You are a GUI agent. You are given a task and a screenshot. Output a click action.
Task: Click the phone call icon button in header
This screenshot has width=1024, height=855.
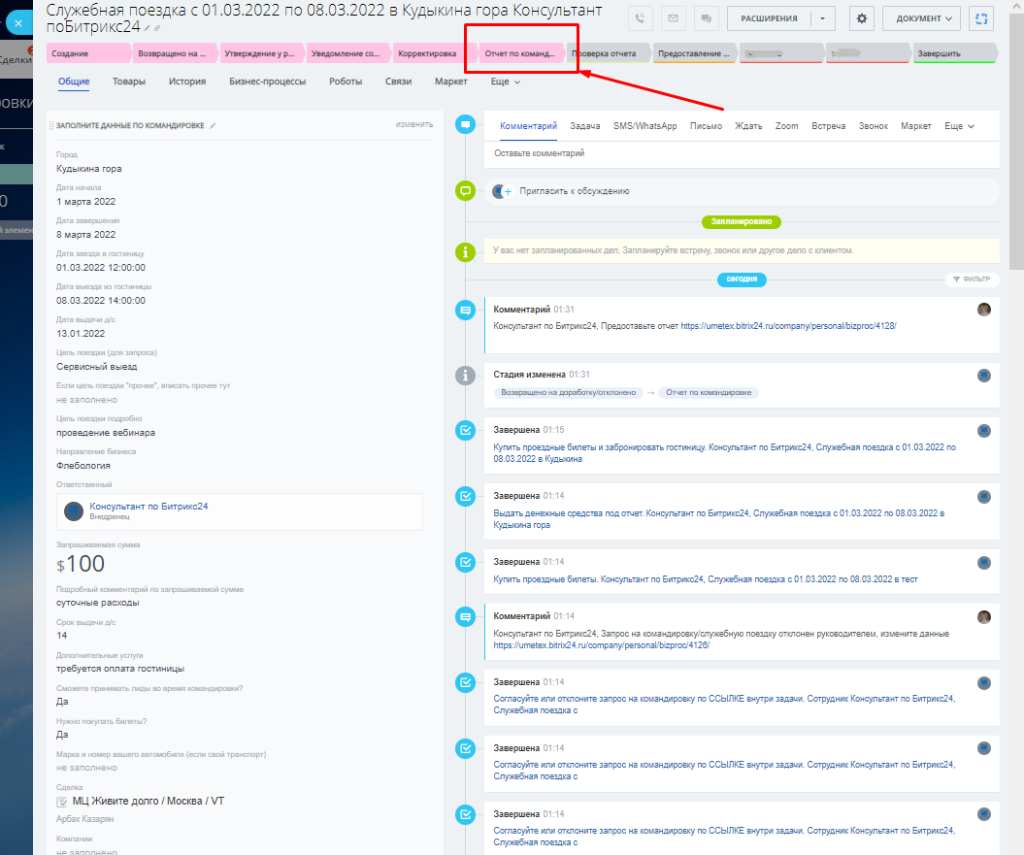point(640,18)
